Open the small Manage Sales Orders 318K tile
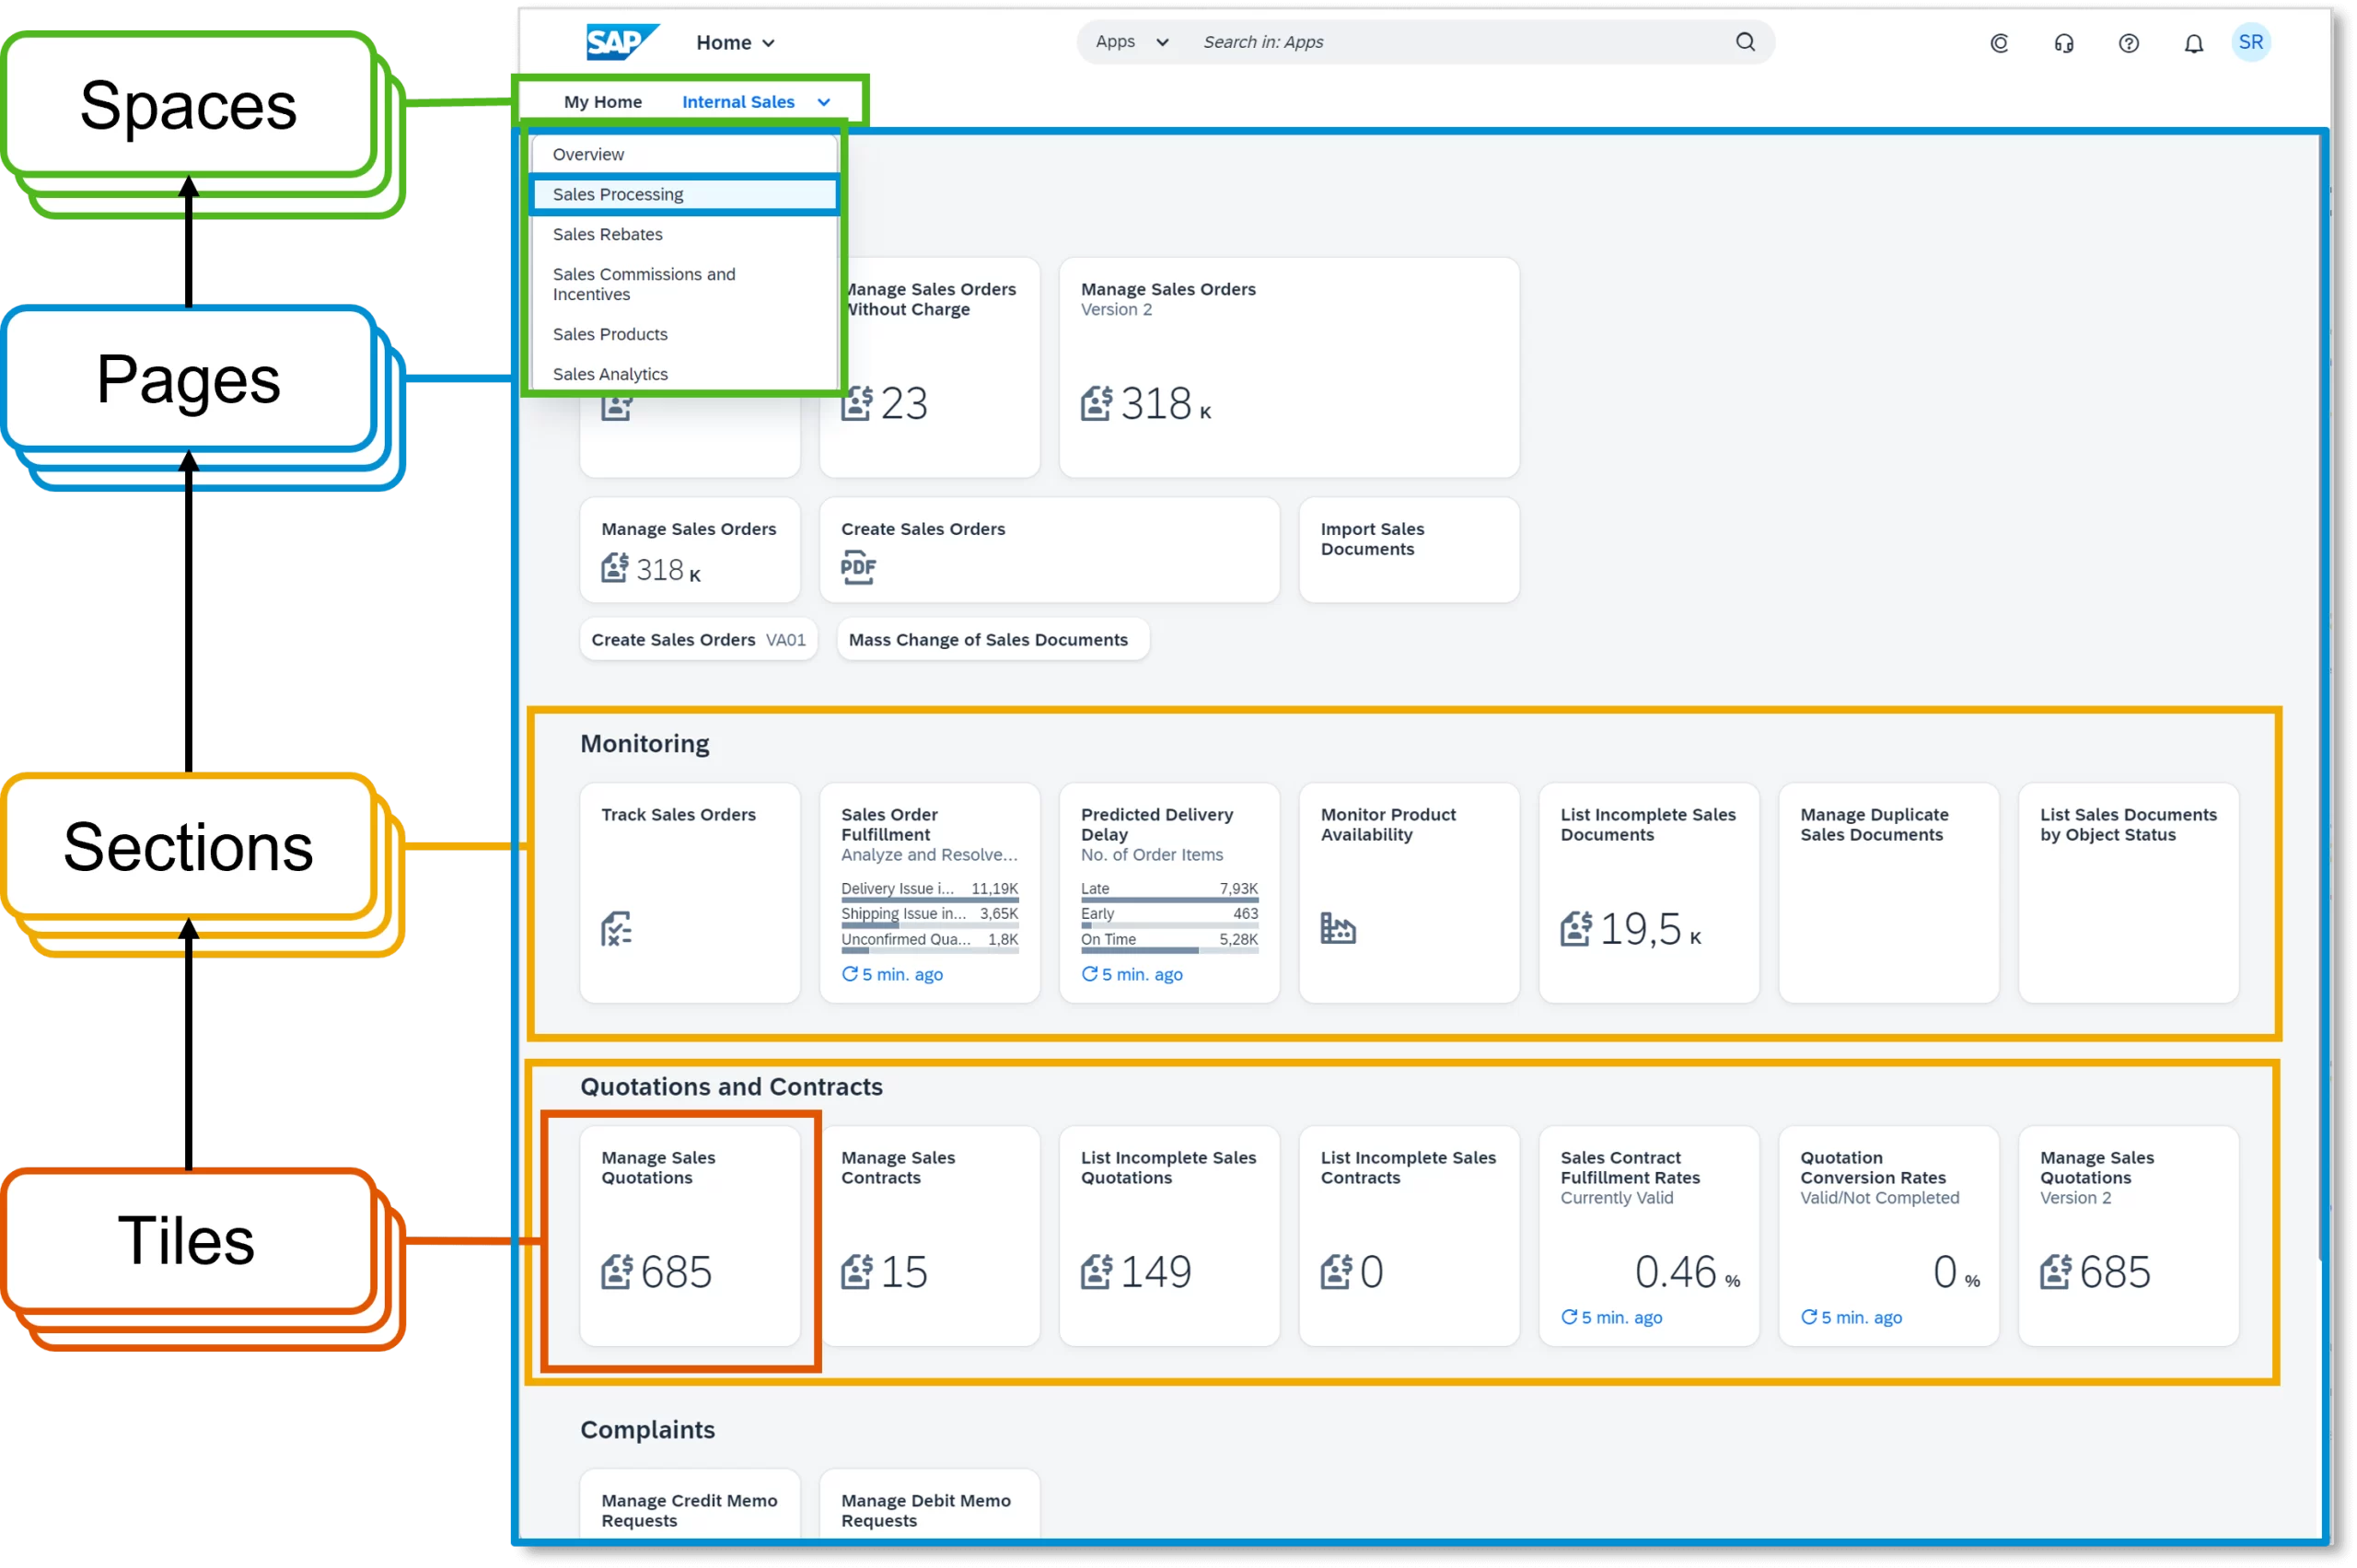Screen dimensions: 2357x1568 click(x=690, y=550)
